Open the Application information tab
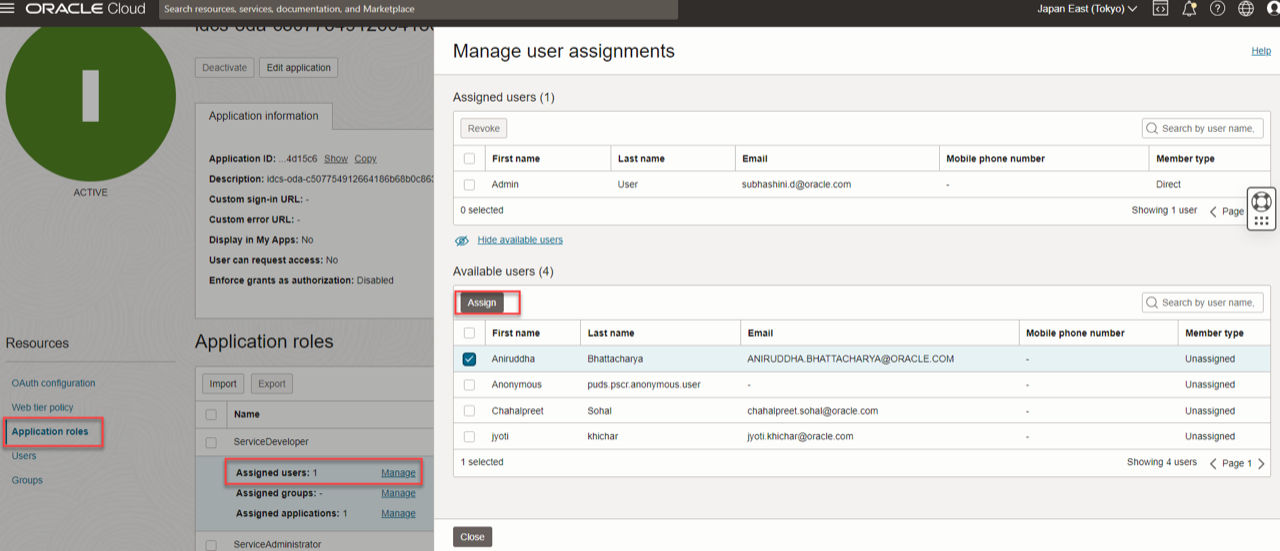Viewport: 1280px width, 551px height. point(263,116)
